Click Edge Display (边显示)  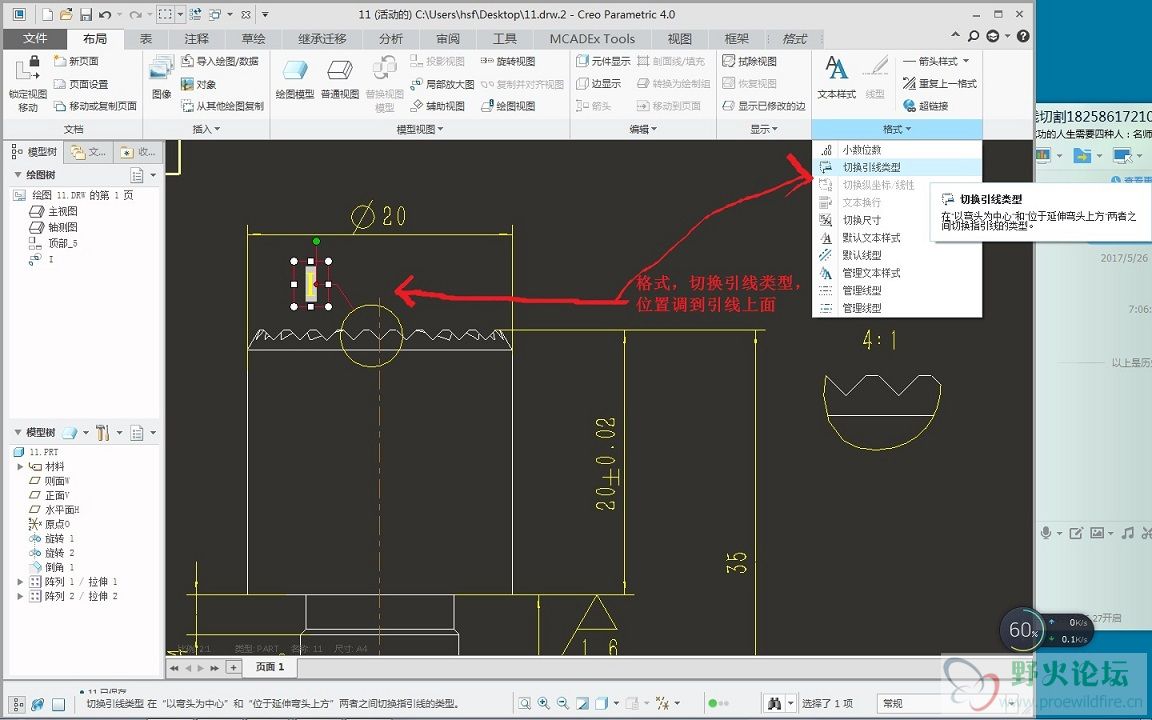[x=599, y=84]
